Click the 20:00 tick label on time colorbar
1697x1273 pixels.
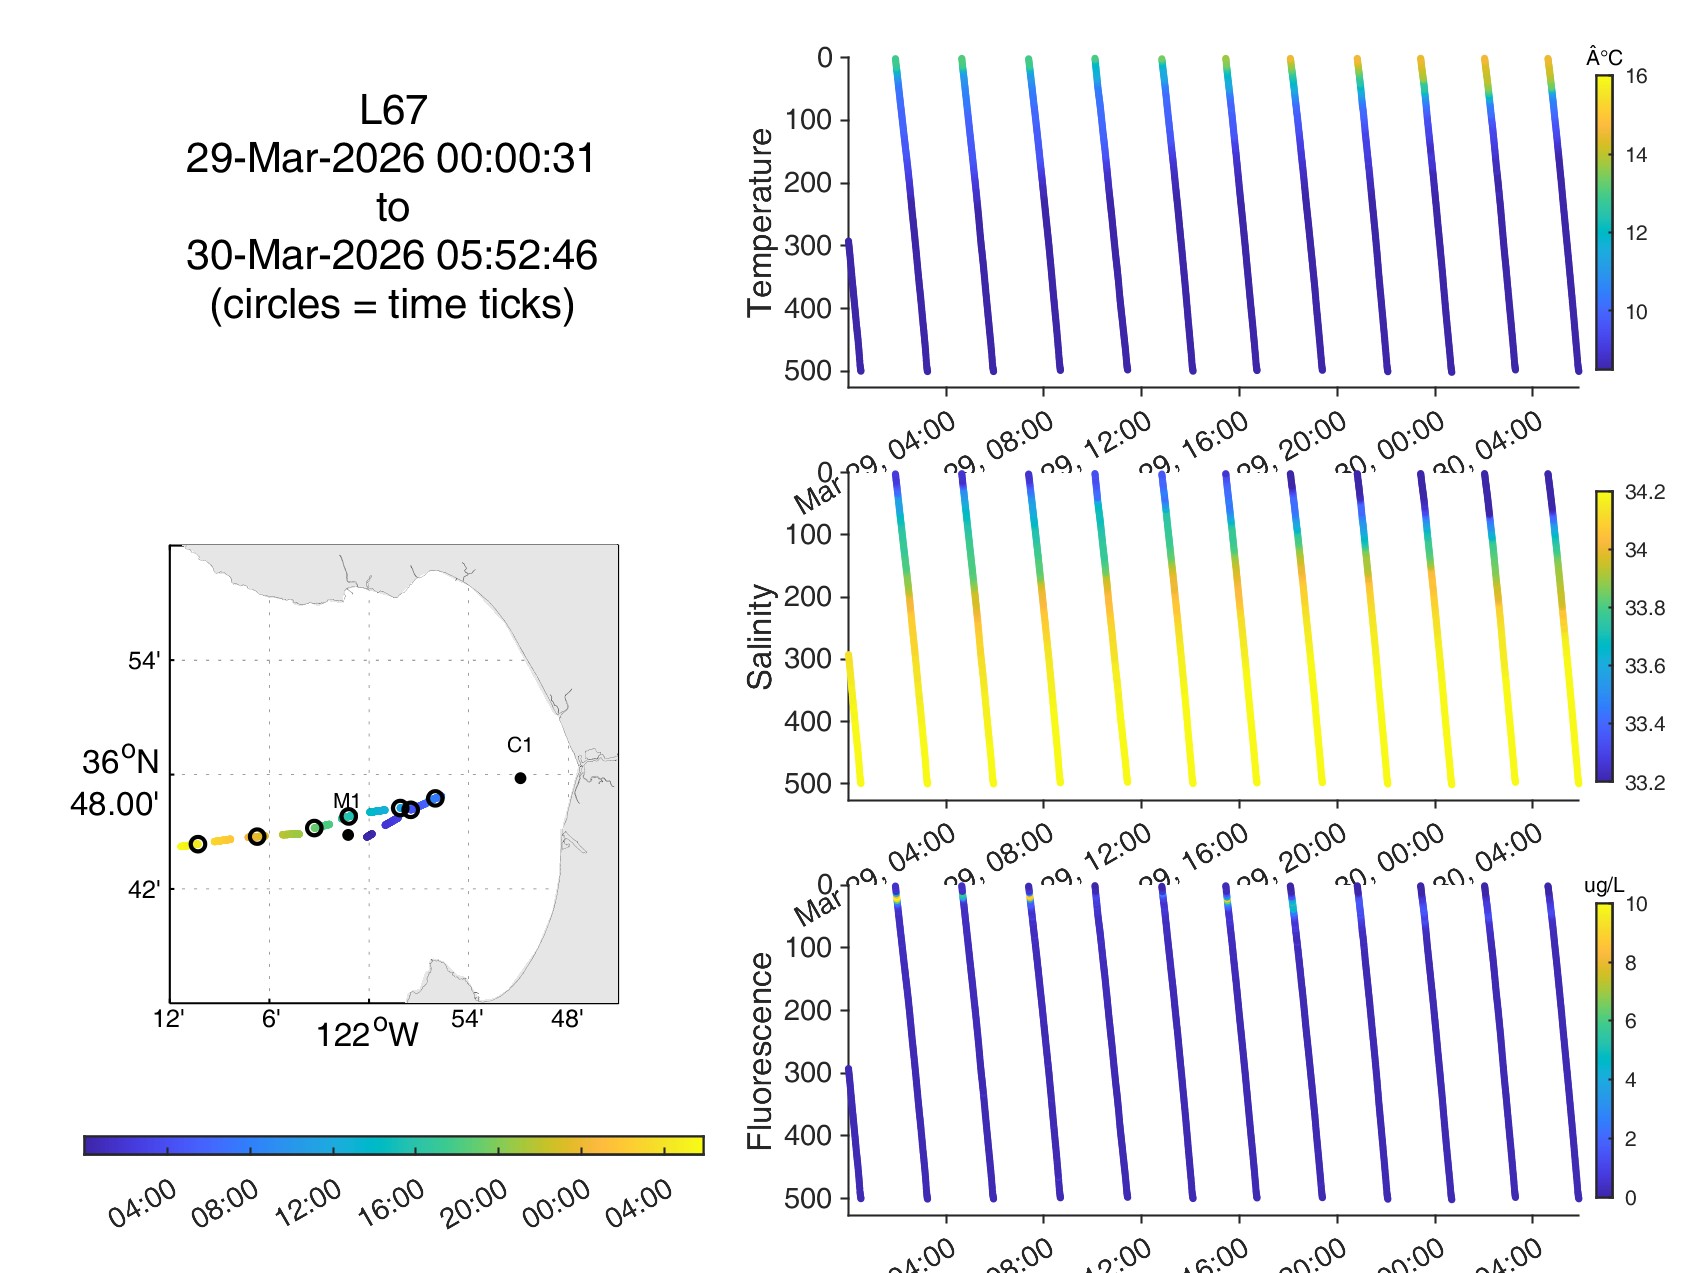(474, 1204)
